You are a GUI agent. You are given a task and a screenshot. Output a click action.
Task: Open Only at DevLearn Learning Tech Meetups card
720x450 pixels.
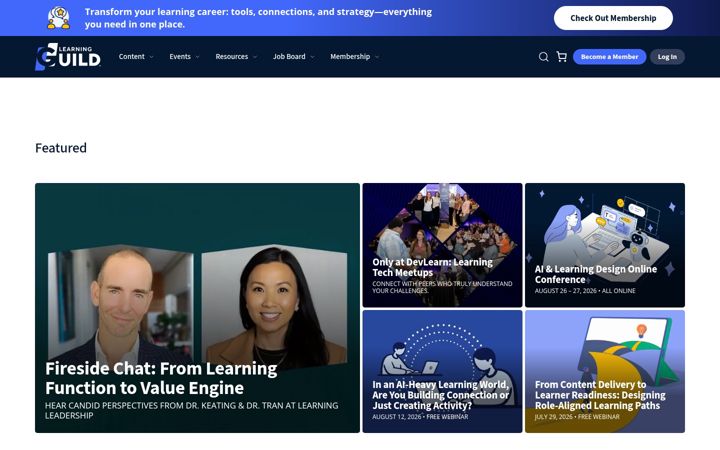pyautogui.click(x=442, y=245)
